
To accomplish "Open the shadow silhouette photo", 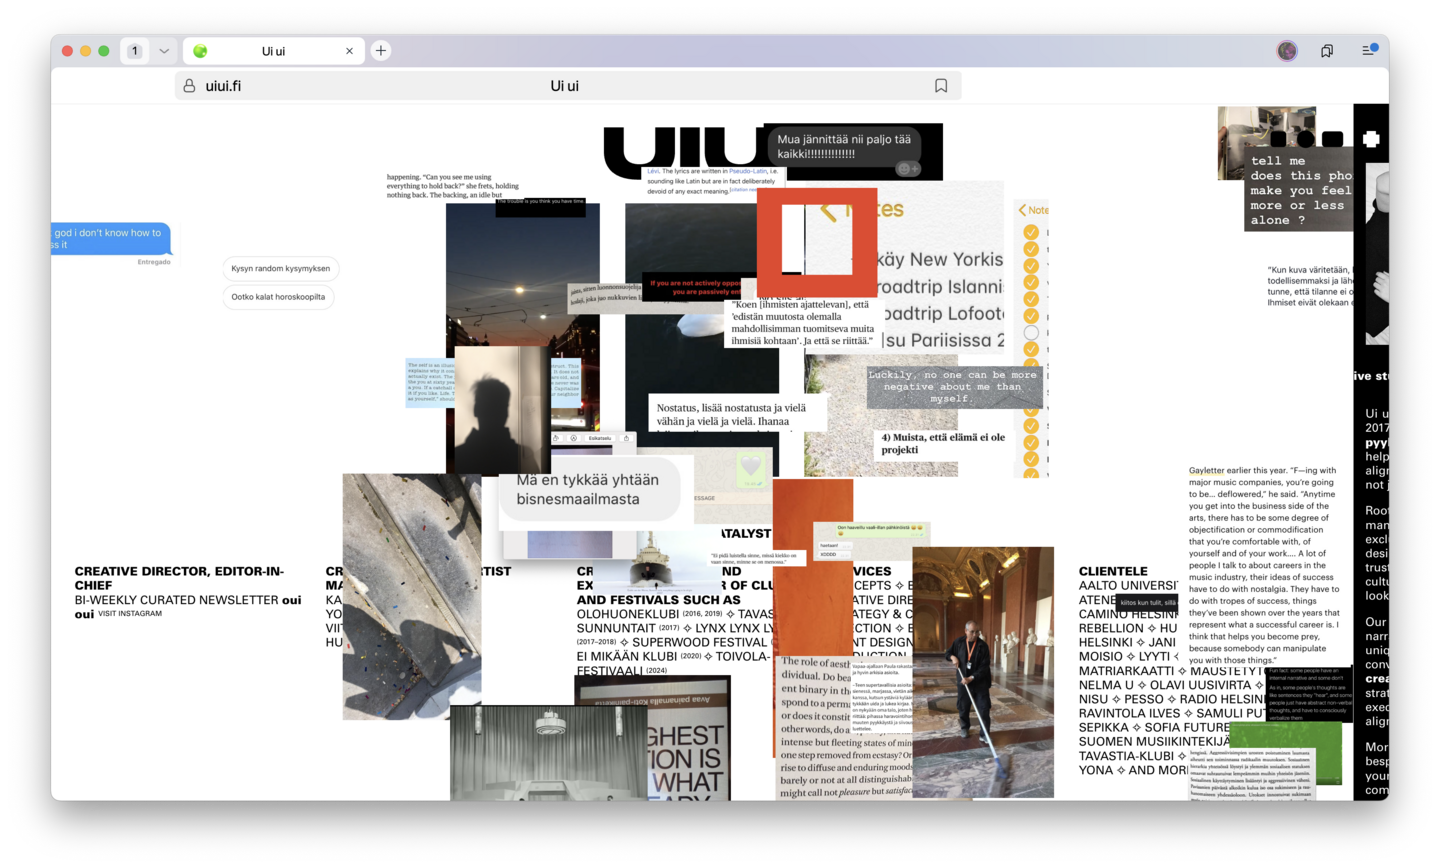I will coord(502,409).
